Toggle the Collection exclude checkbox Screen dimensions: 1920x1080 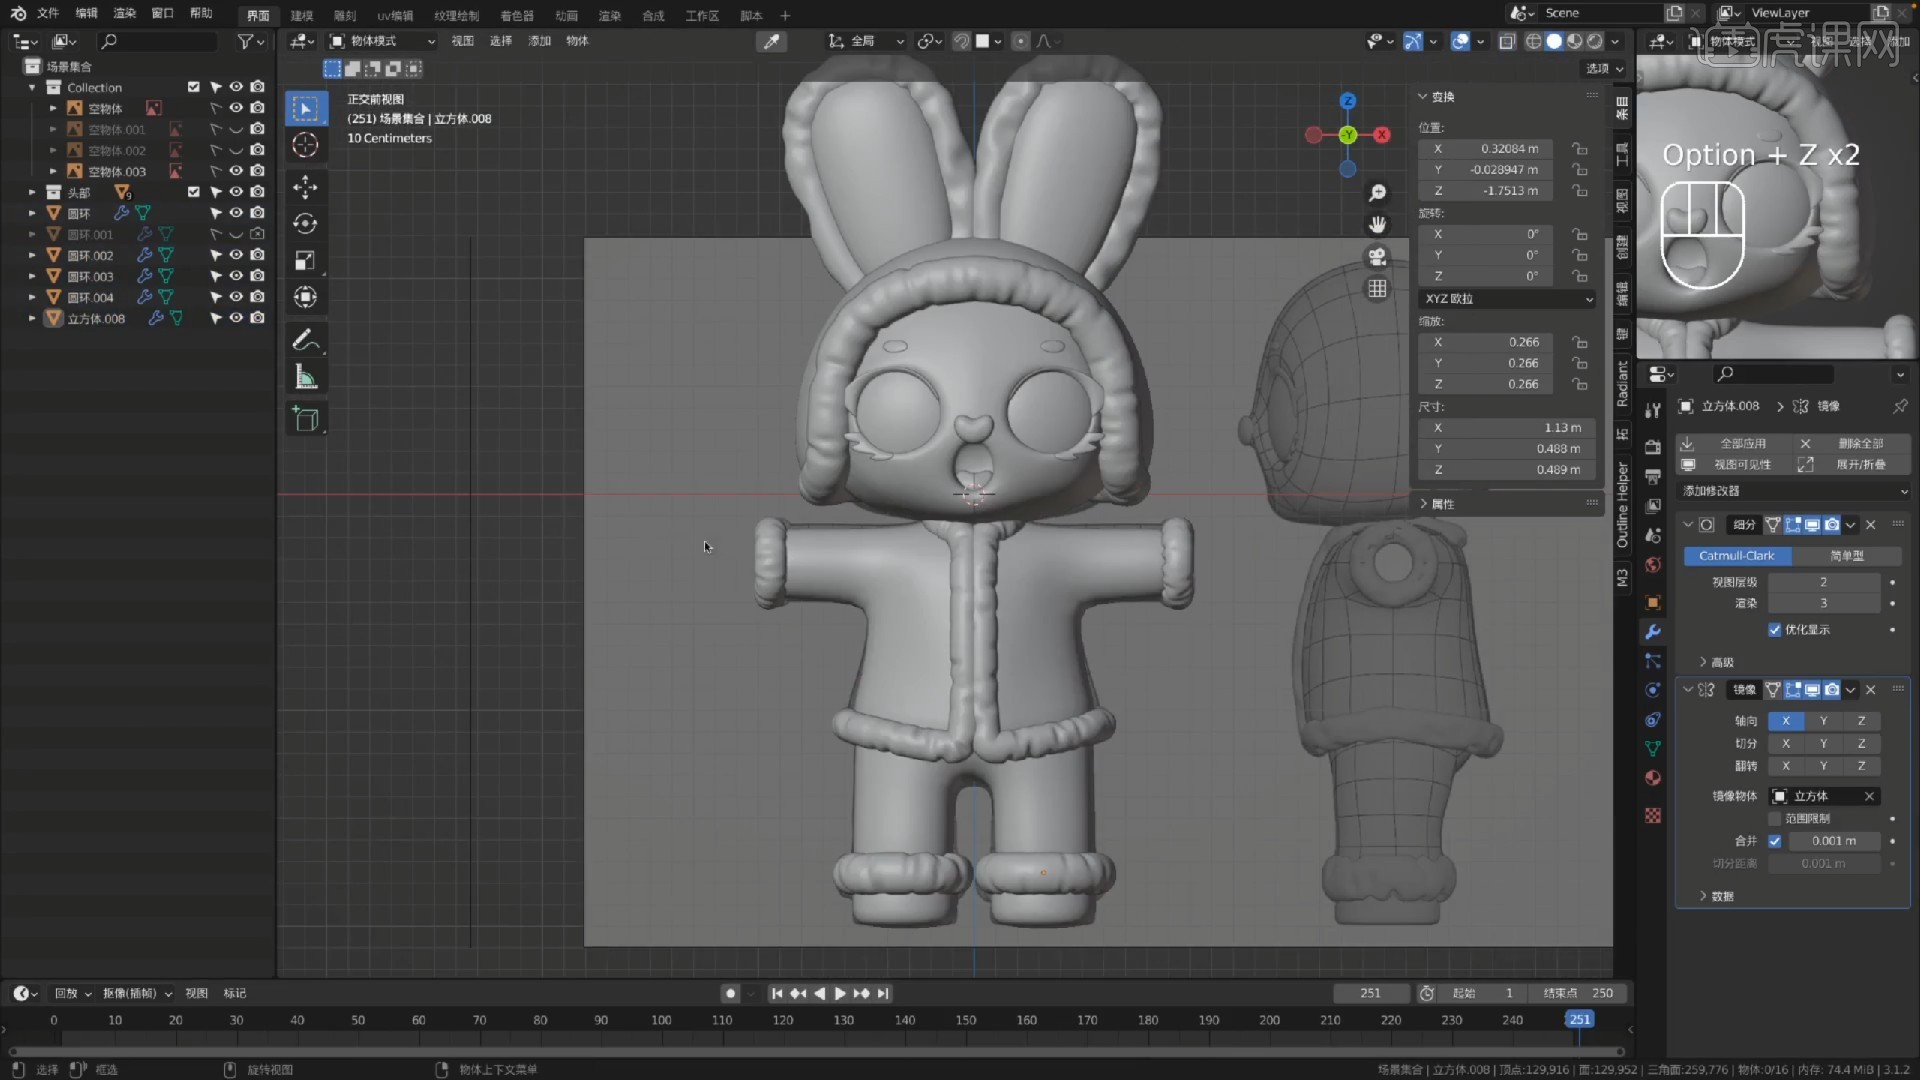coord(194,87)
